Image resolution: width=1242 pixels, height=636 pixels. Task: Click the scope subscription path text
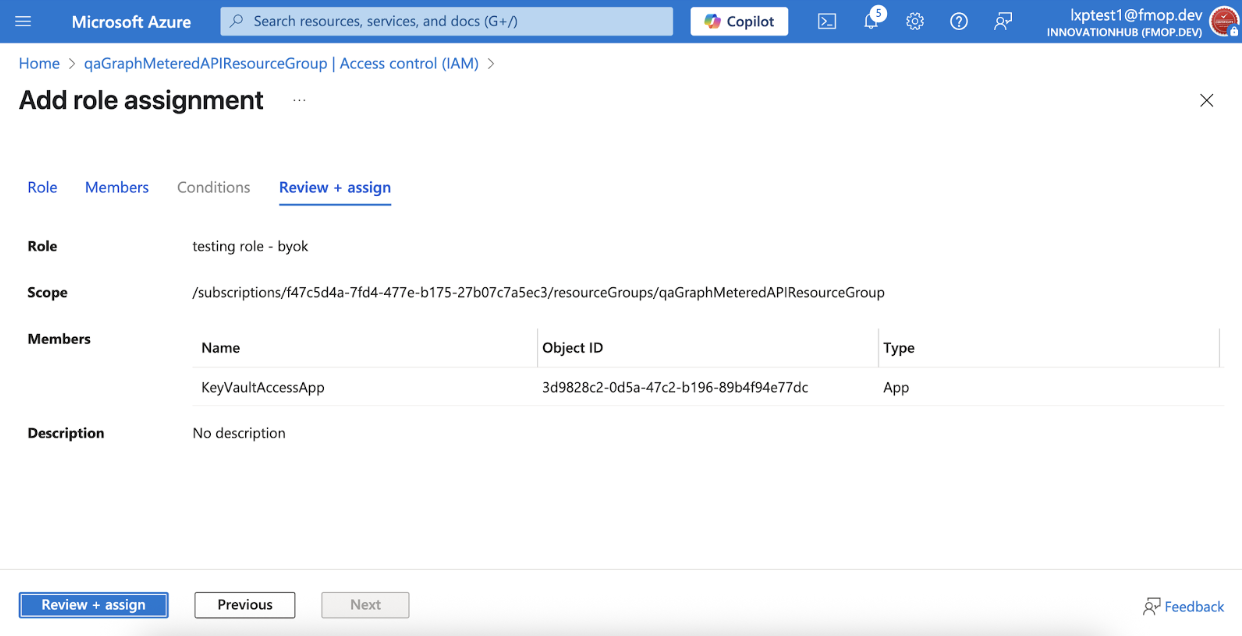538,292
